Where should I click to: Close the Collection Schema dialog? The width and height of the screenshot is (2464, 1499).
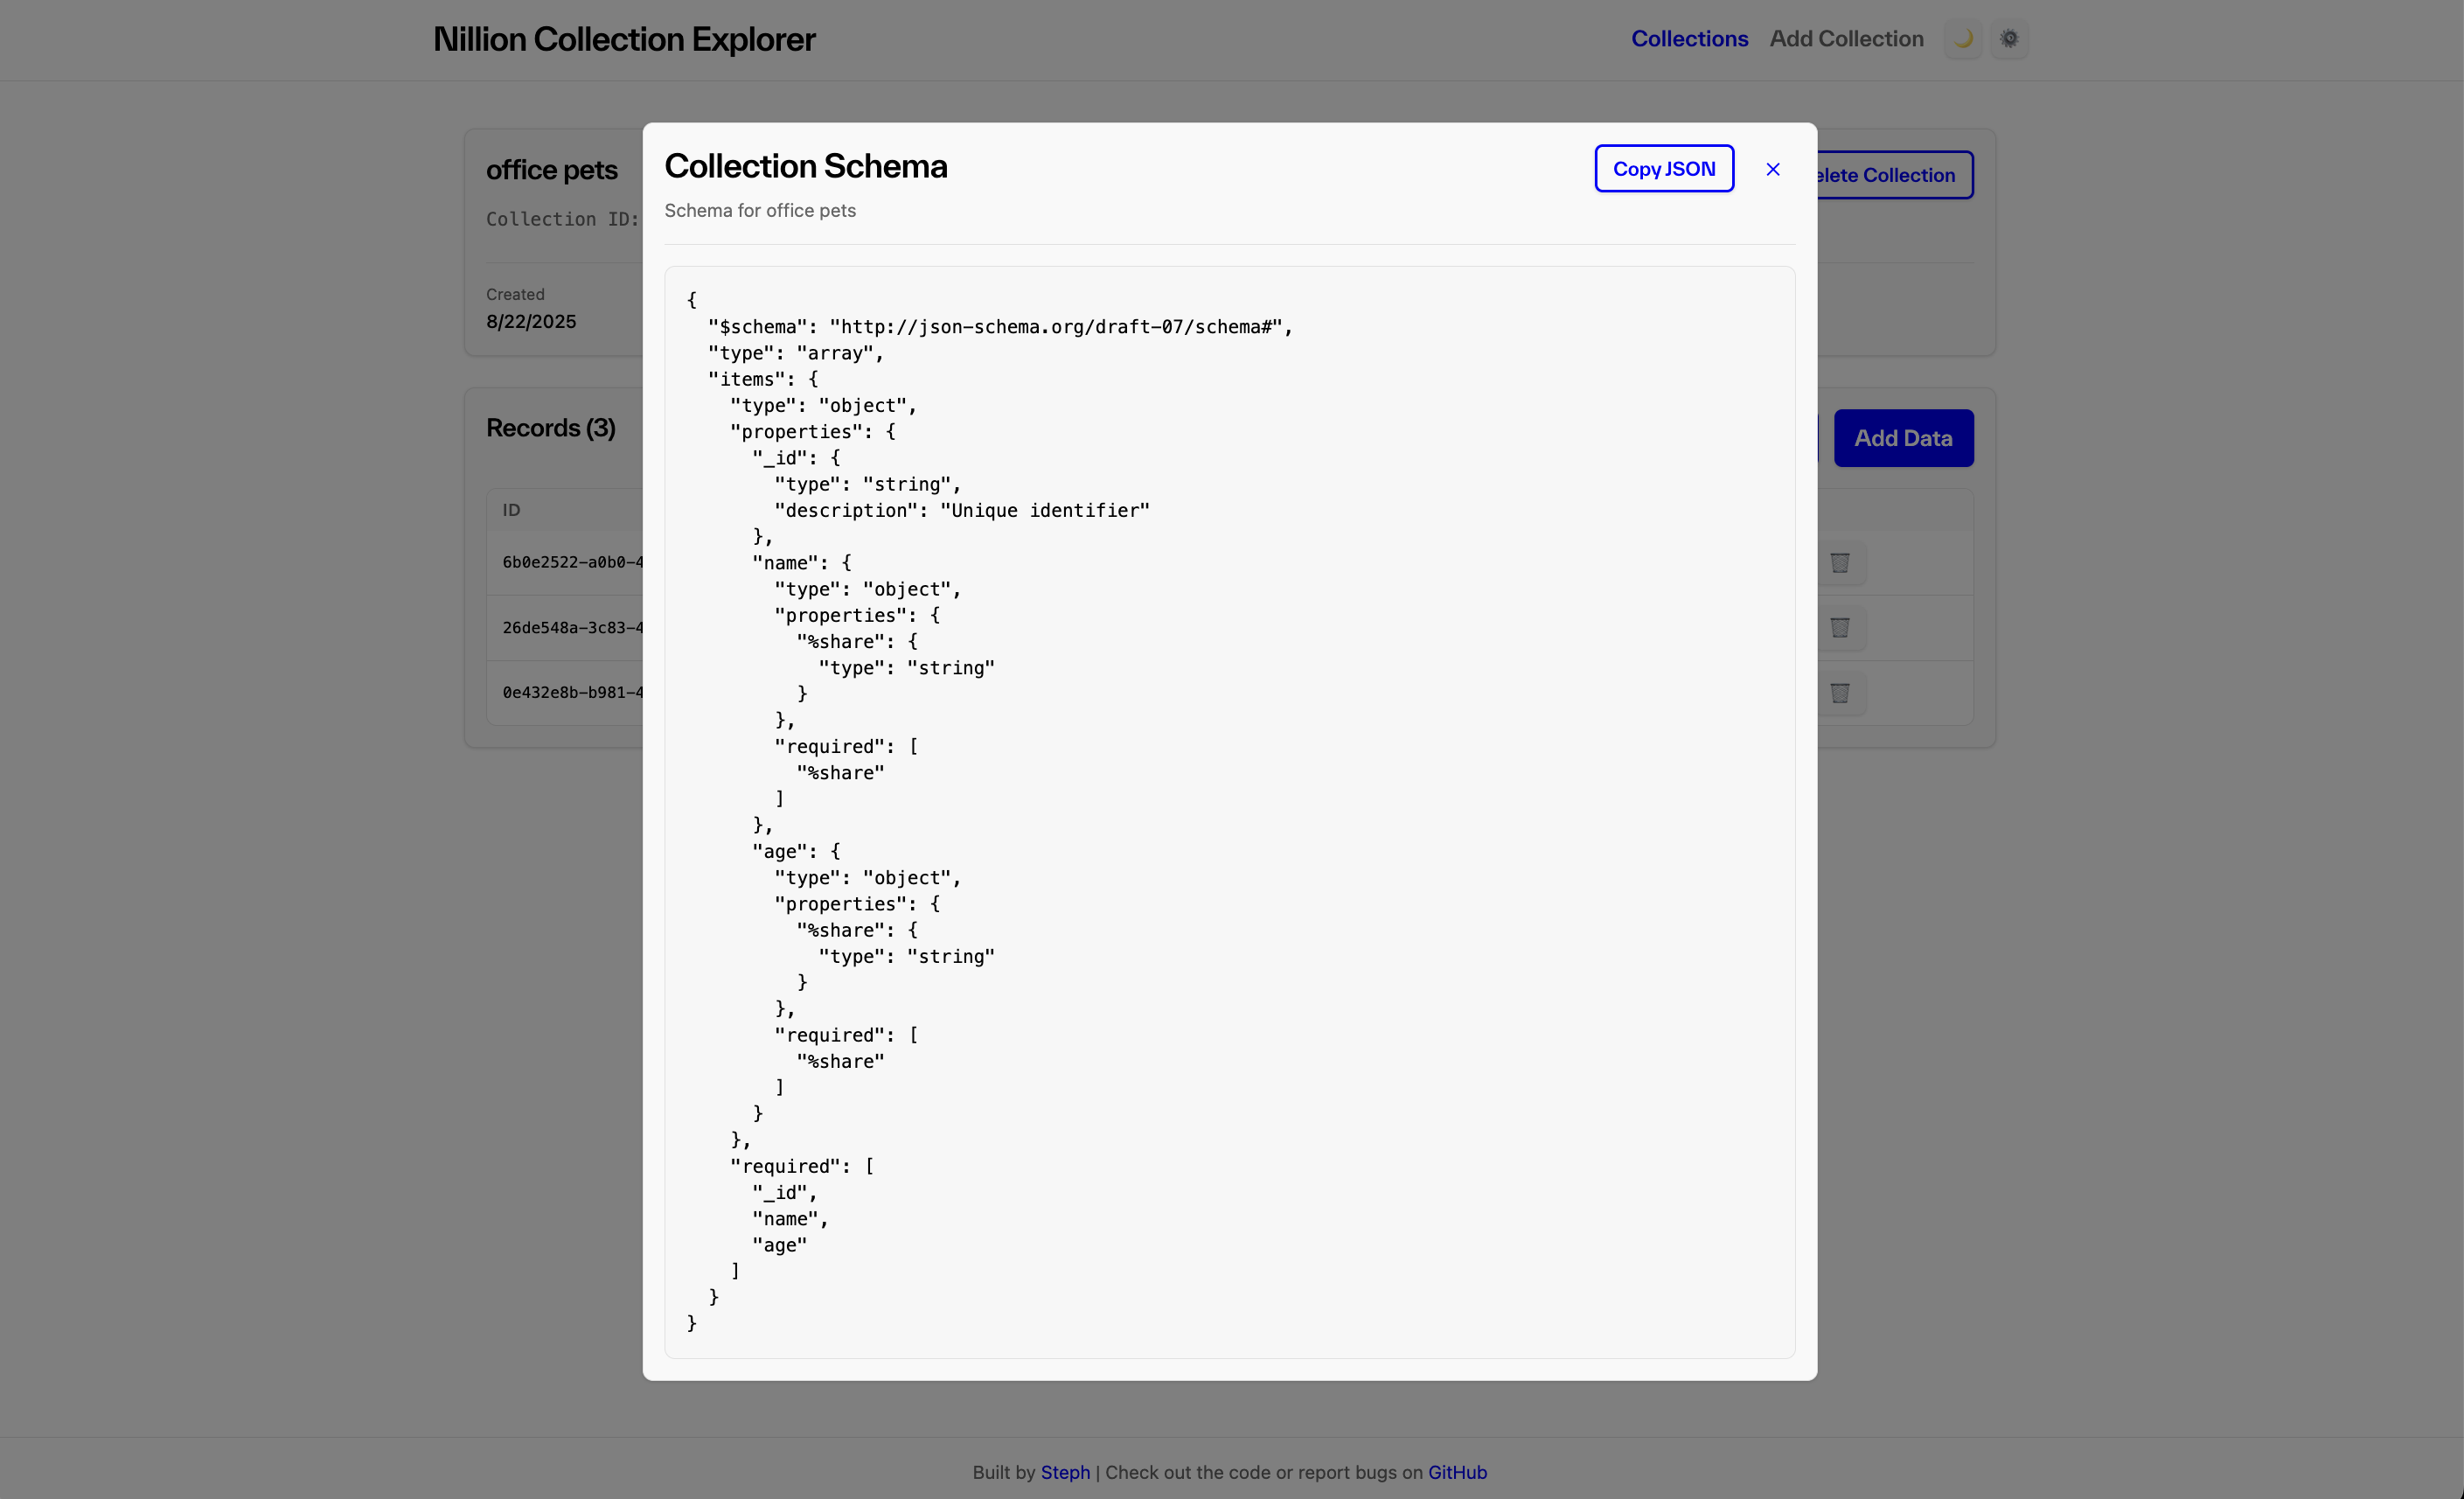point(1773,169)
